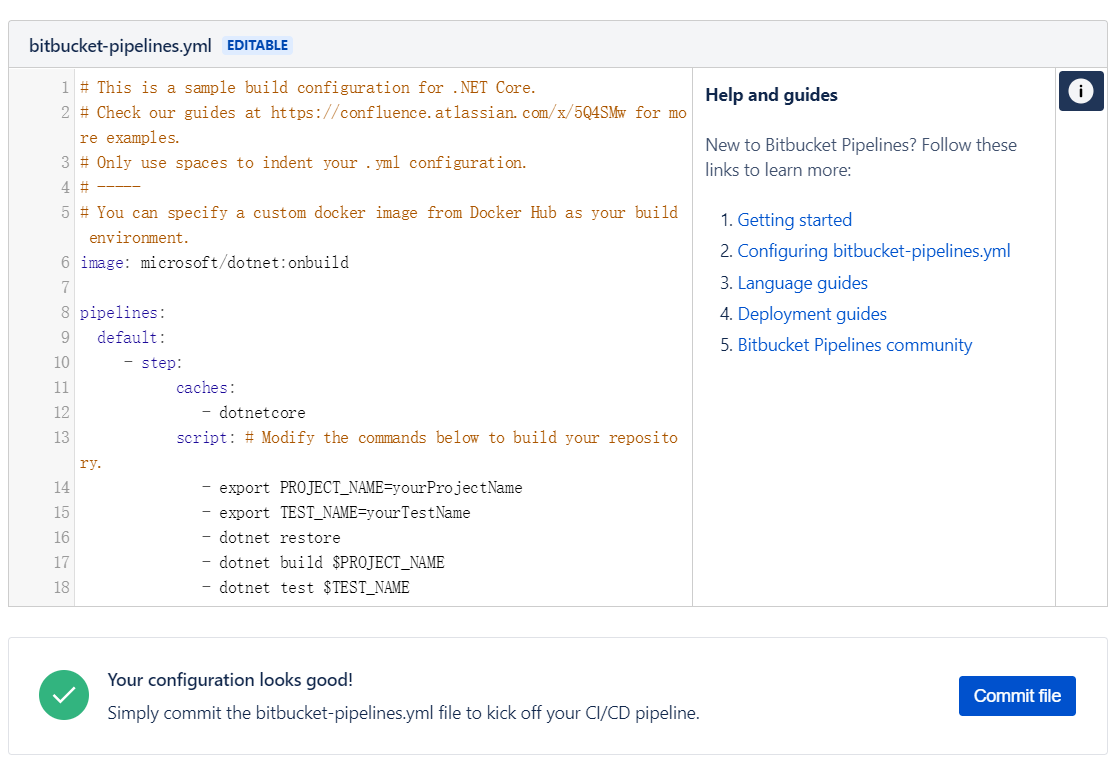This screenshot has height=769, width=1119.
Task: Open the Bitbucket Pipelines community link
Action: coord(855,344)
